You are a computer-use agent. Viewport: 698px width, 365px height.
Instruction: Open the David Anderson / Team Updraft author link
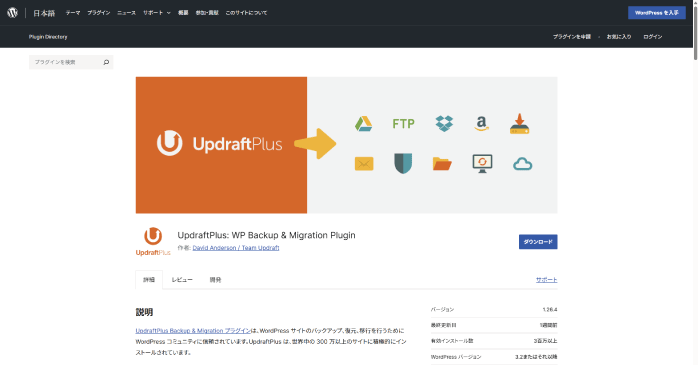pyautogui.click(x=236, y=248)
